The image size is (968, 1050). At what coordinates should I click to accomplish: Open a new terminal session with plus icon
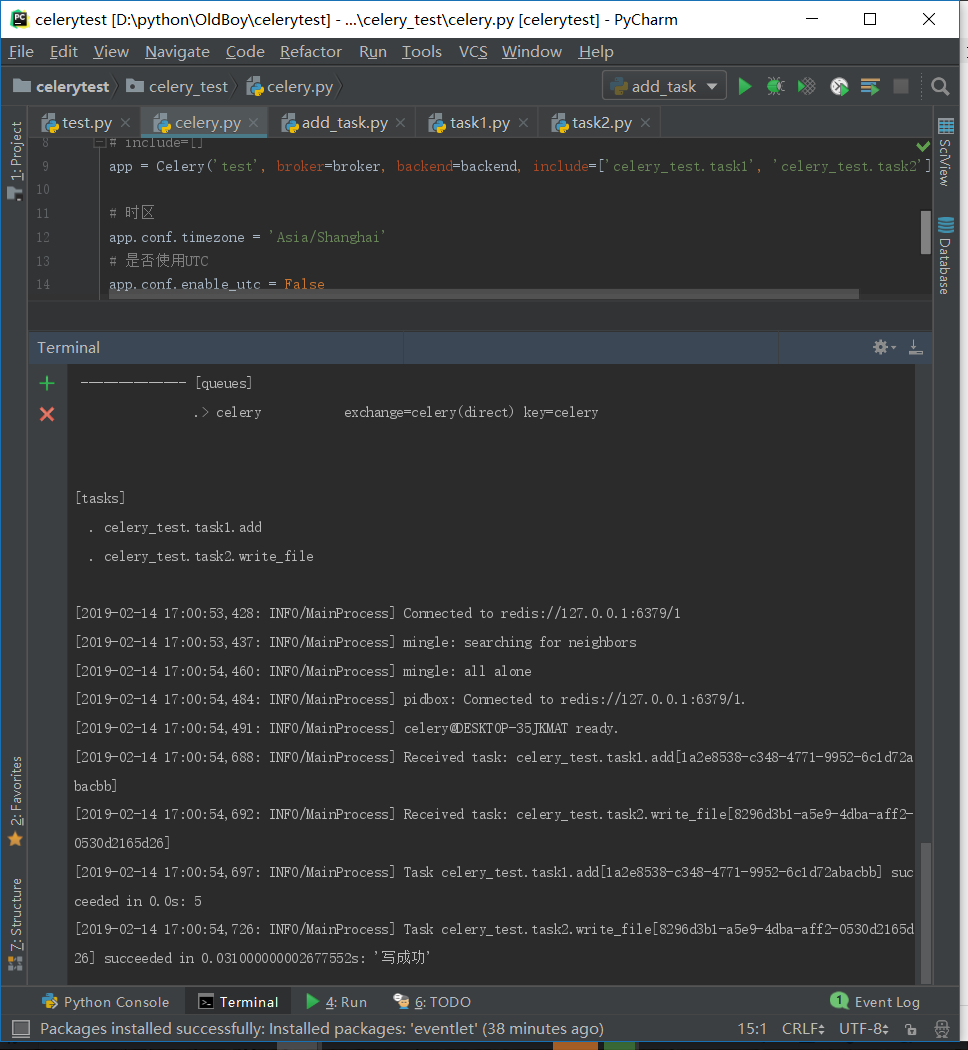click(47, 383)
